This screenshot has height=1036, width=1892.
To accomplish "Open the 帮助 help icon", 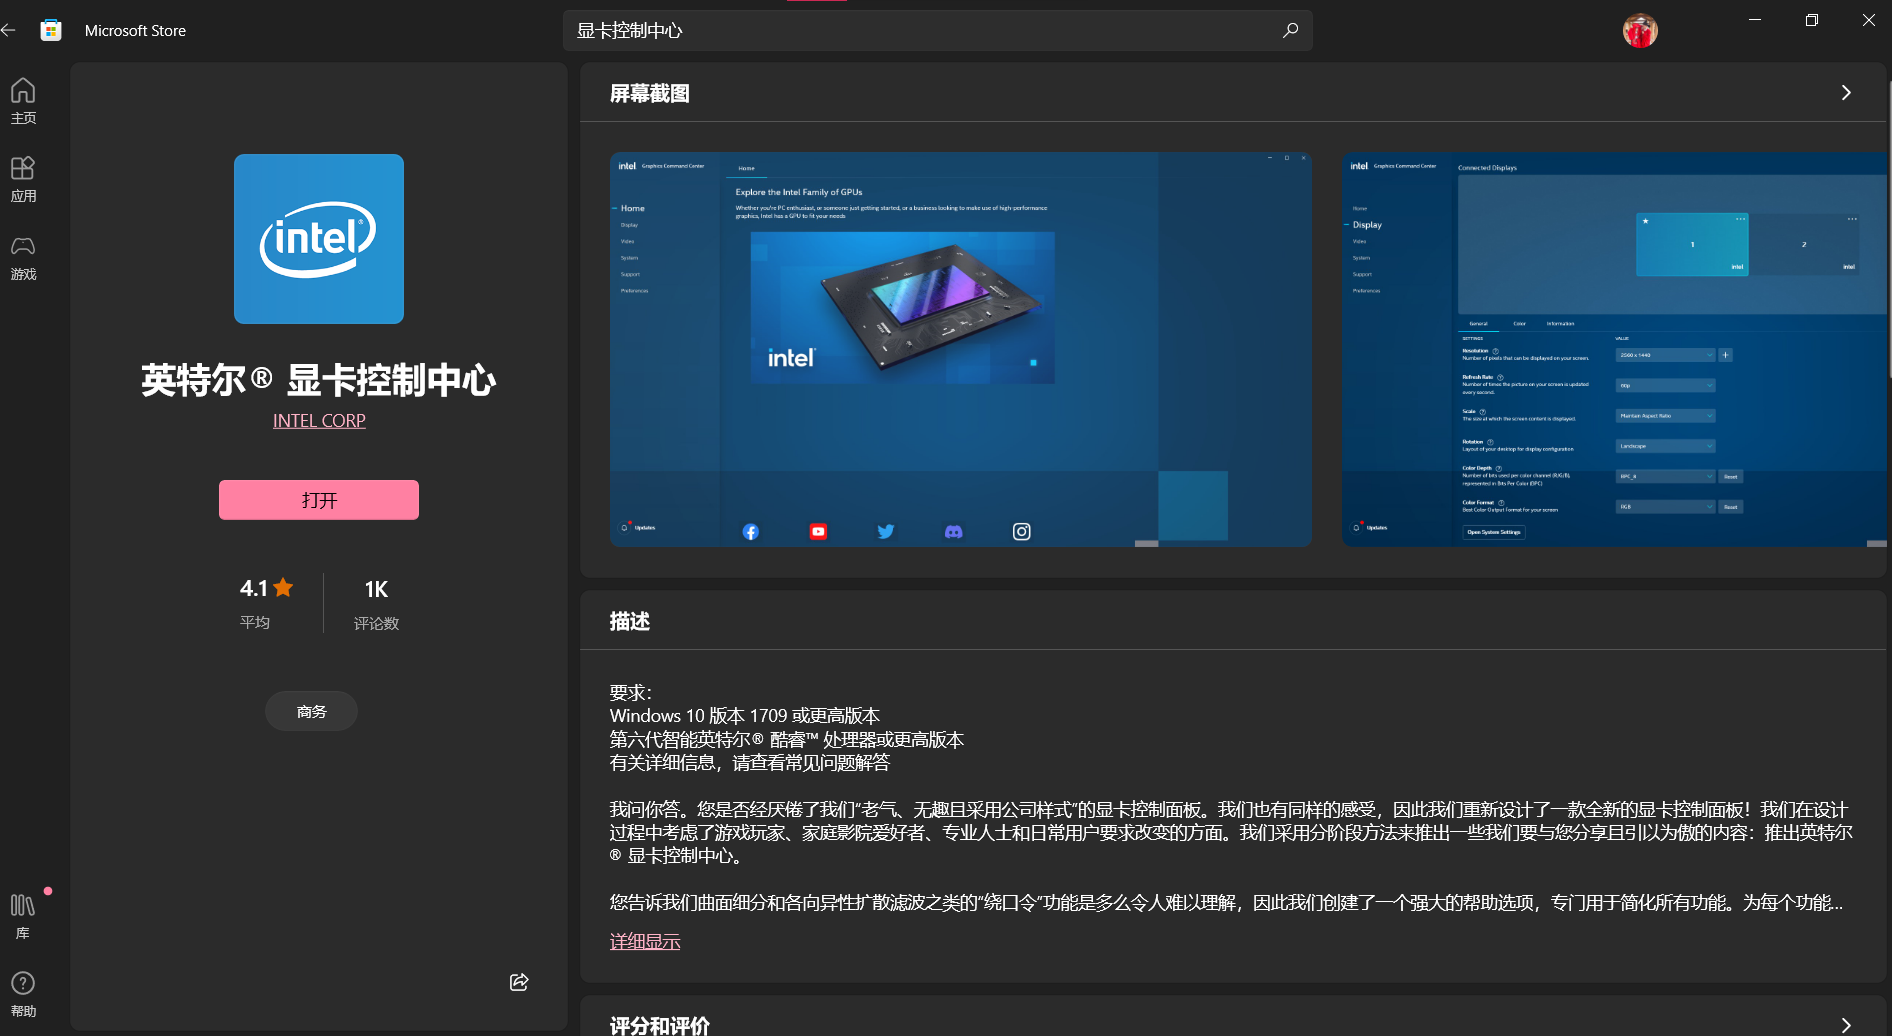I will 23,994.
